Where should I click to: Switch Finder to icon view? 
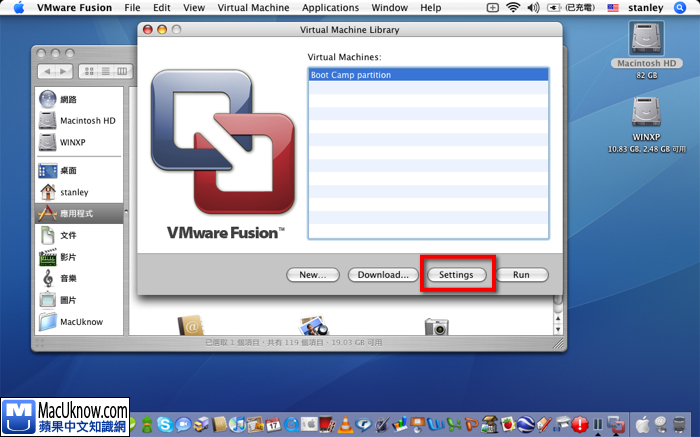(88, 72)
